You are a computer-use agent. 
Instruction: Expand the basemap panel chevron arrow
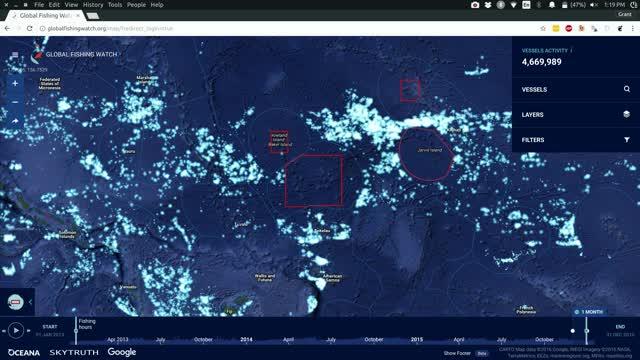[30, 302]
